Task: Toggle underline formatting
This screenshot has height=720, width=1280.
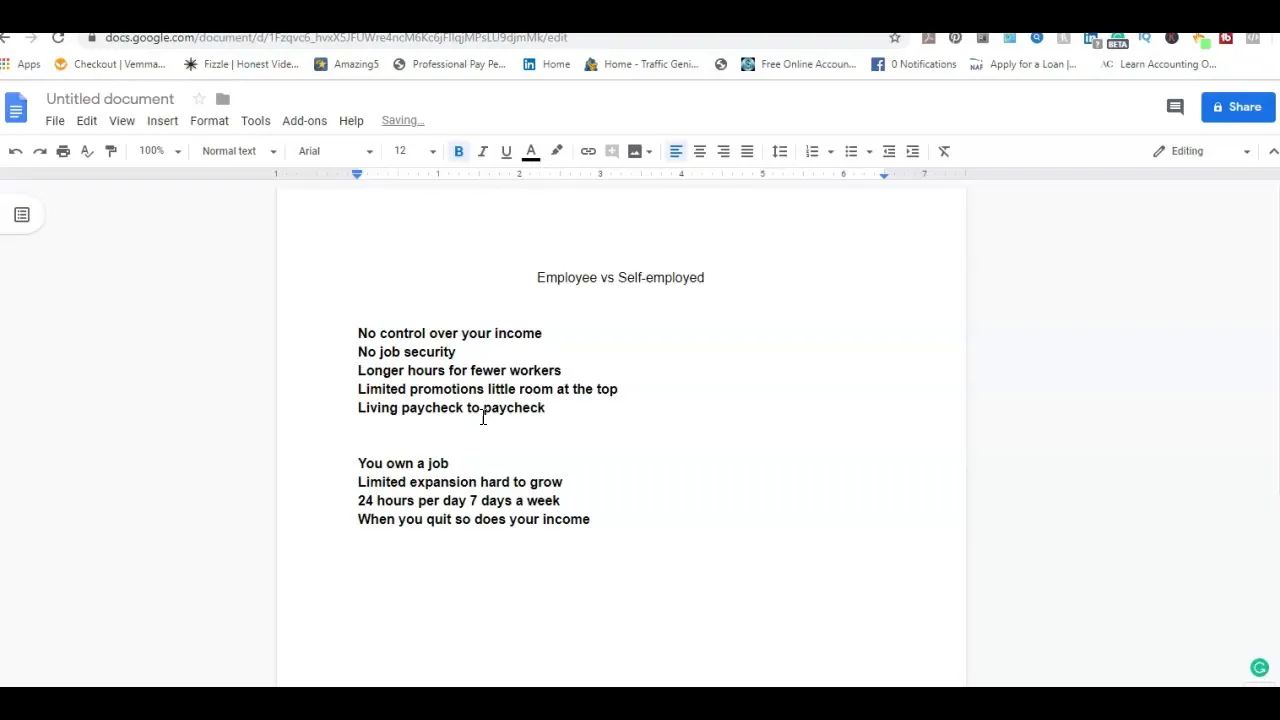Action: point(506,151)
